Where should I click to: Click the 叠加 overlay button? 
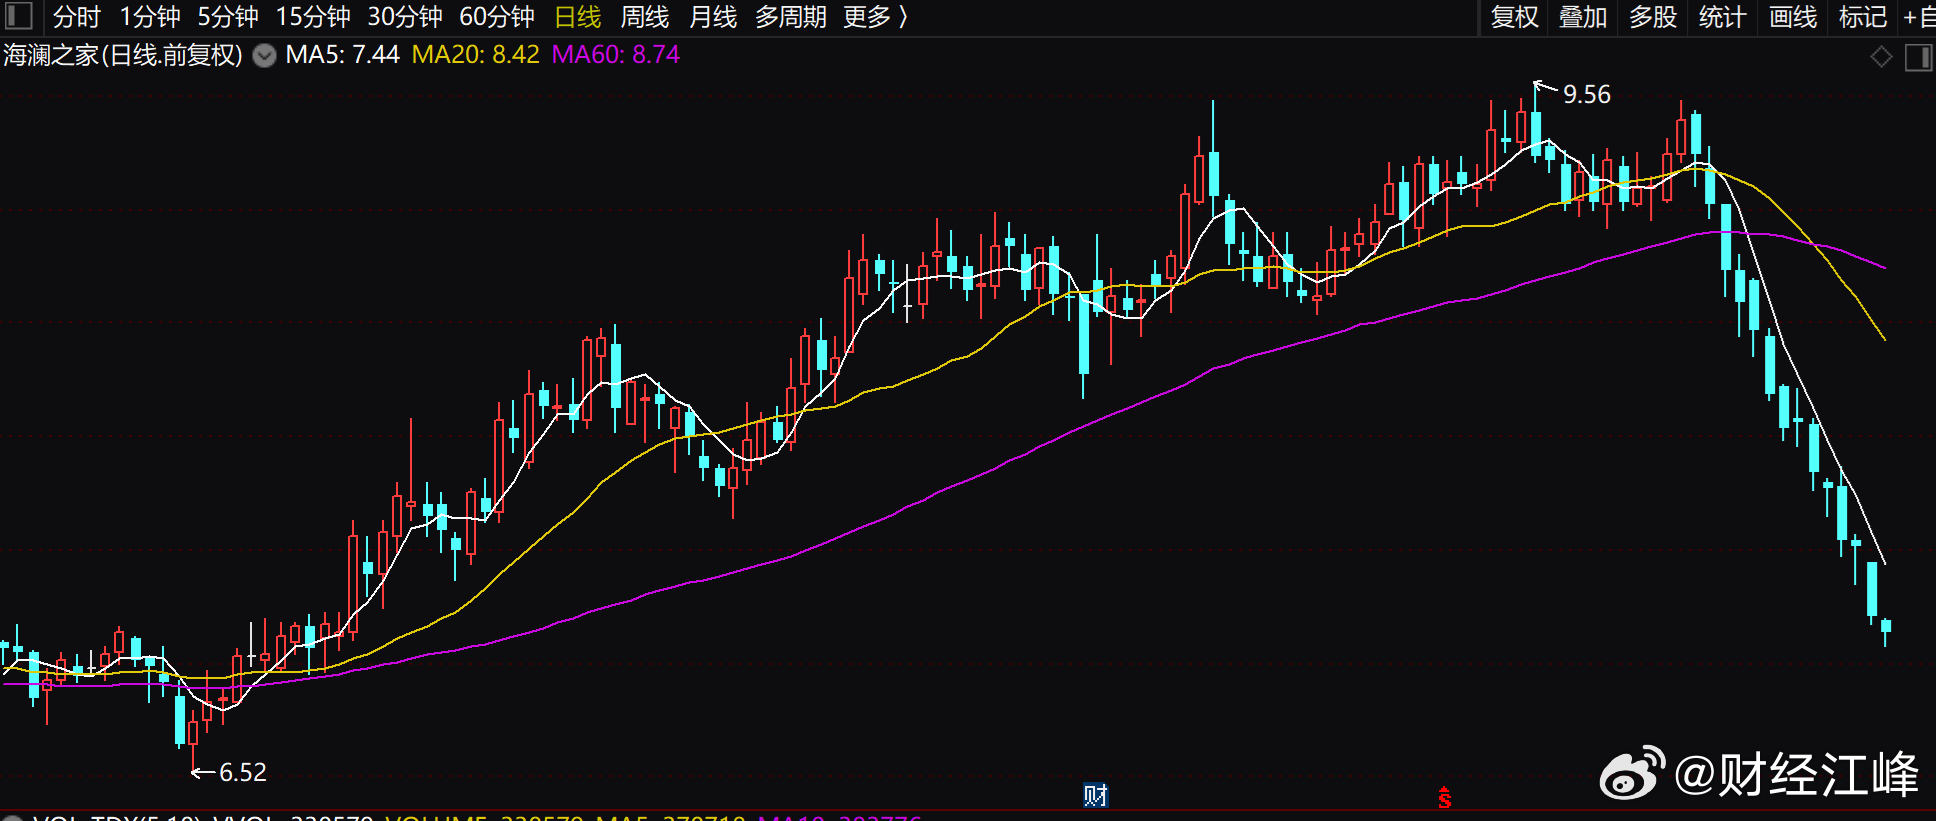1583,17
